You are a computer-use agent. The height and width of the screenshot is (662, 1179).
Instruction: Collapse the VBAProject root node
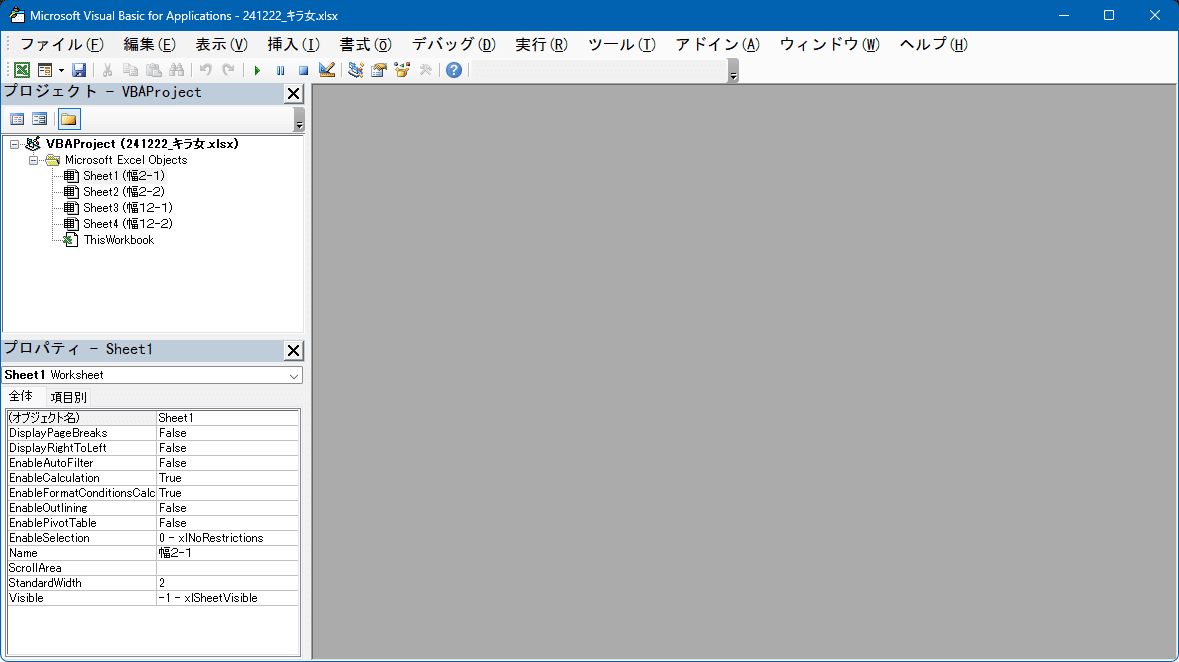point(14,144)
